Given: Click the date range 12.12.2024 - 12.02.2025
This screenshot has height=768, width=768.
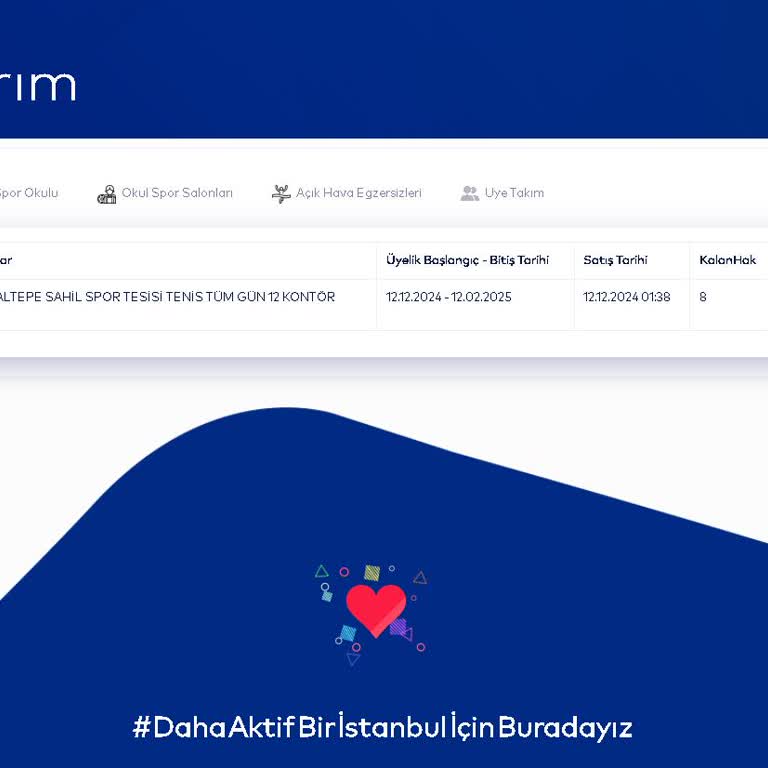Looking at the screenshot, I should (x=449, y=297).
